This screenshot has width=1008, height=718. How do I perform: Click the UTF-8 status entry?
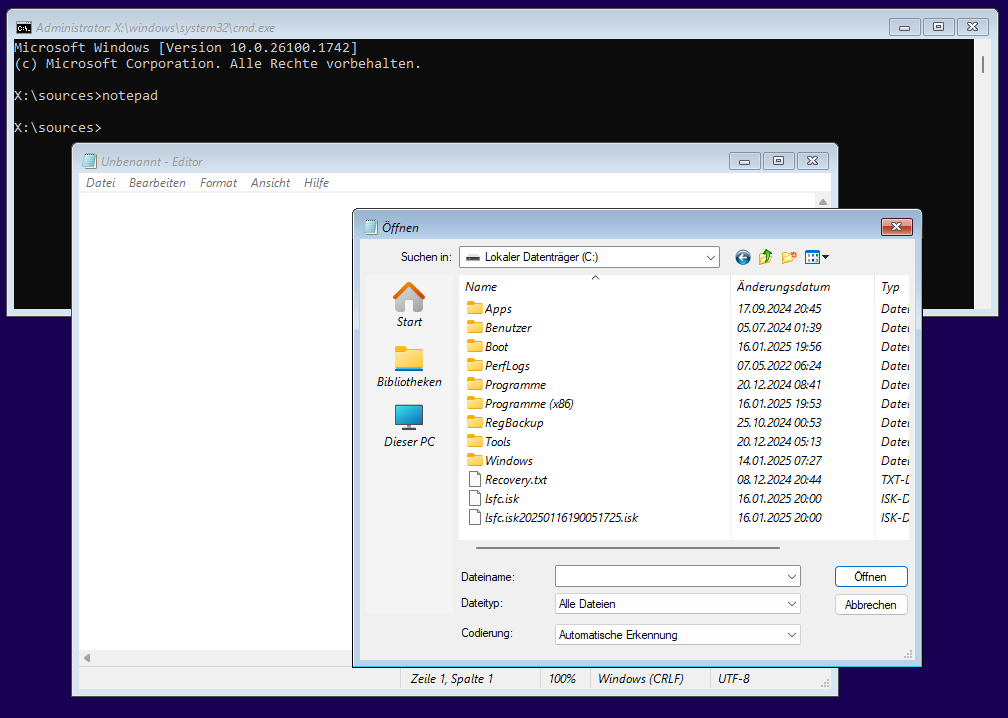coord(734,679)
